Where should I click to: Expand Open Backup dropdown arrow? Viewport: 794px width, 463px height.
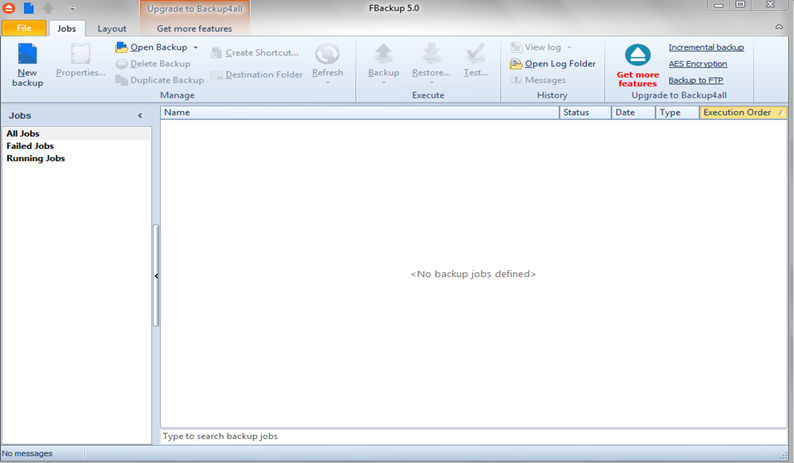195,48
